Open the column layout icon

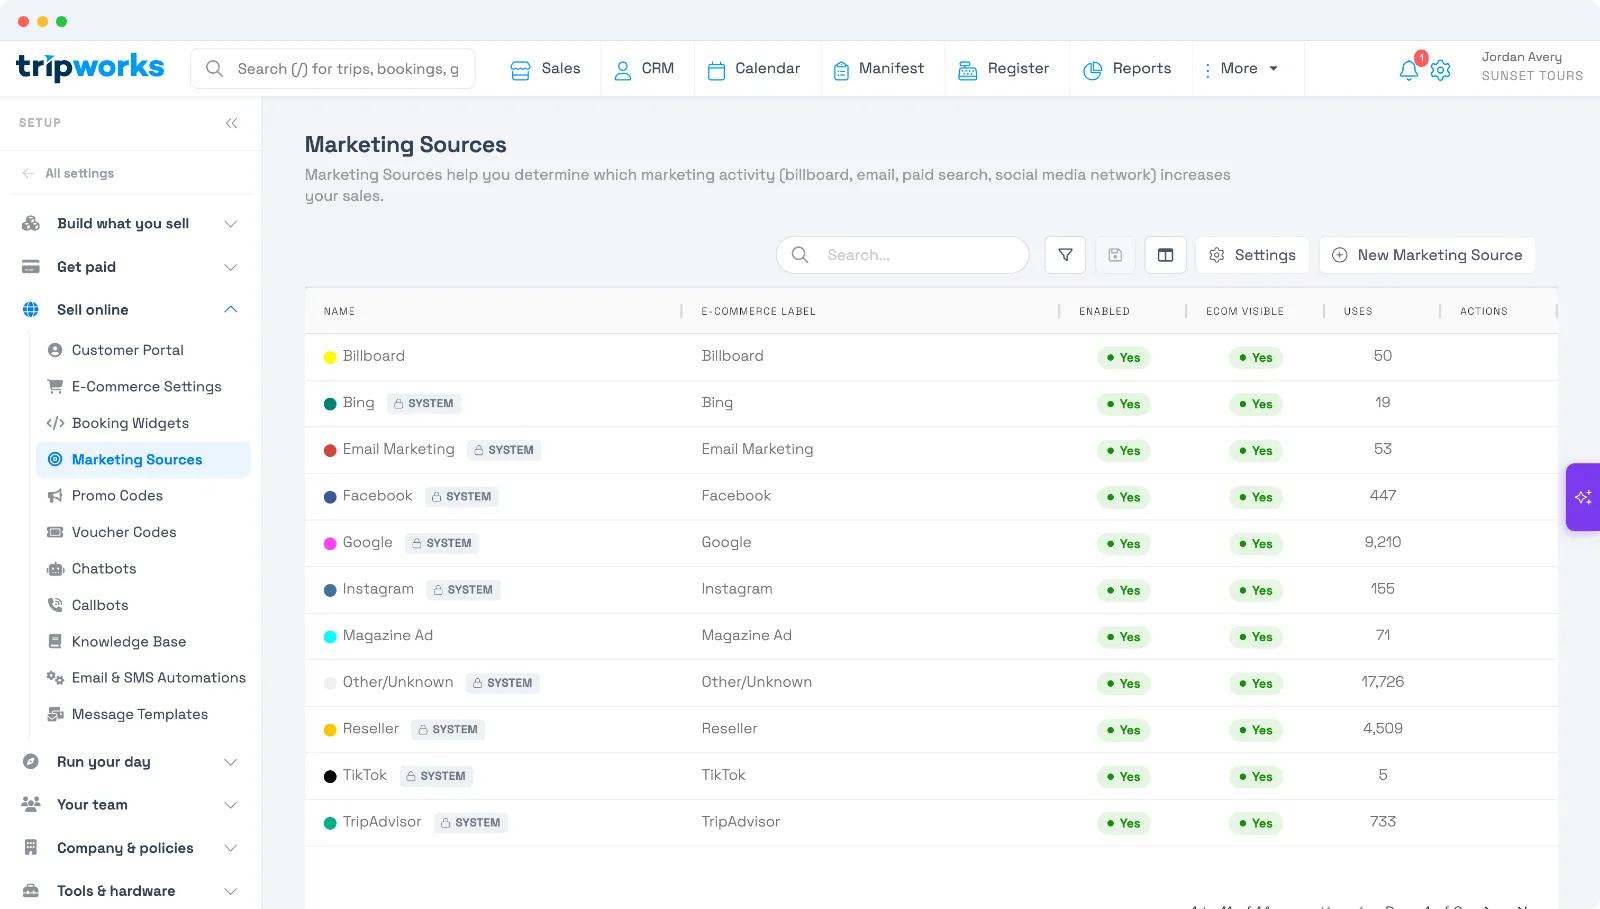coord(1165,255)
